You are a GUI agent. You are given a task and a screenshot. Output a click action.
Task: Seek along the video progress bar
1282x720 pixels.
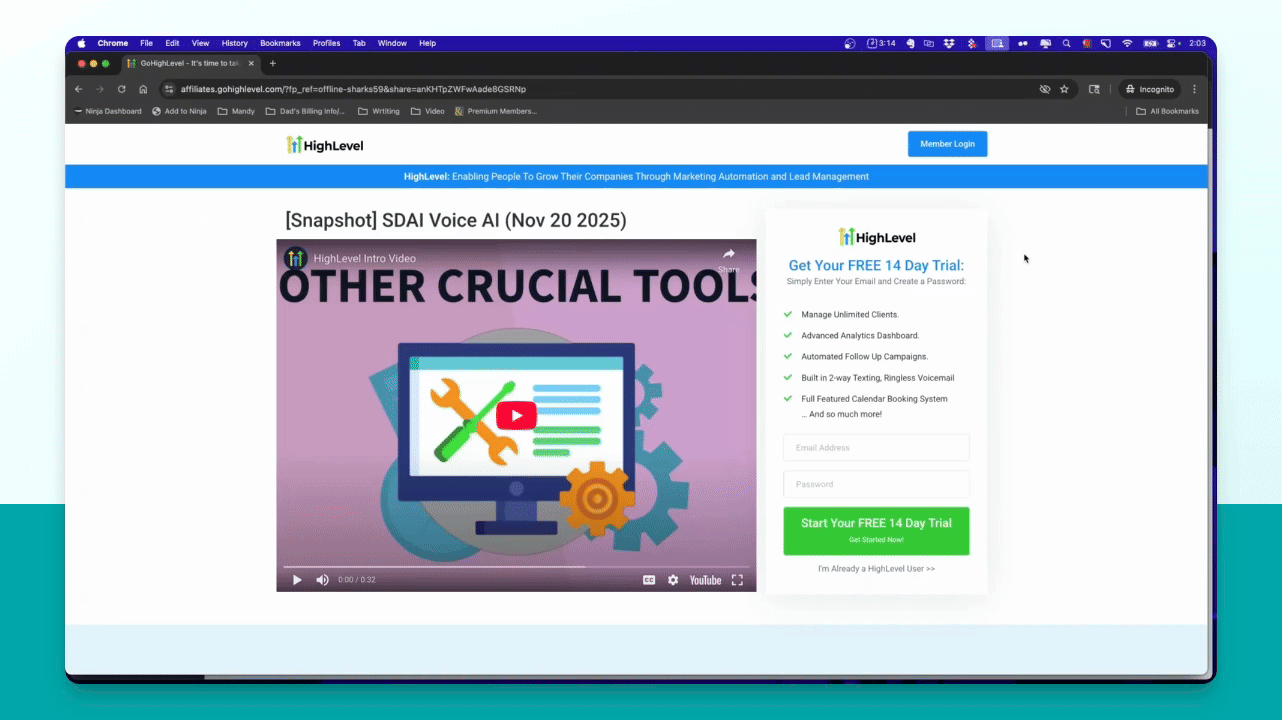pyautogui.click(x=516, y=566)
